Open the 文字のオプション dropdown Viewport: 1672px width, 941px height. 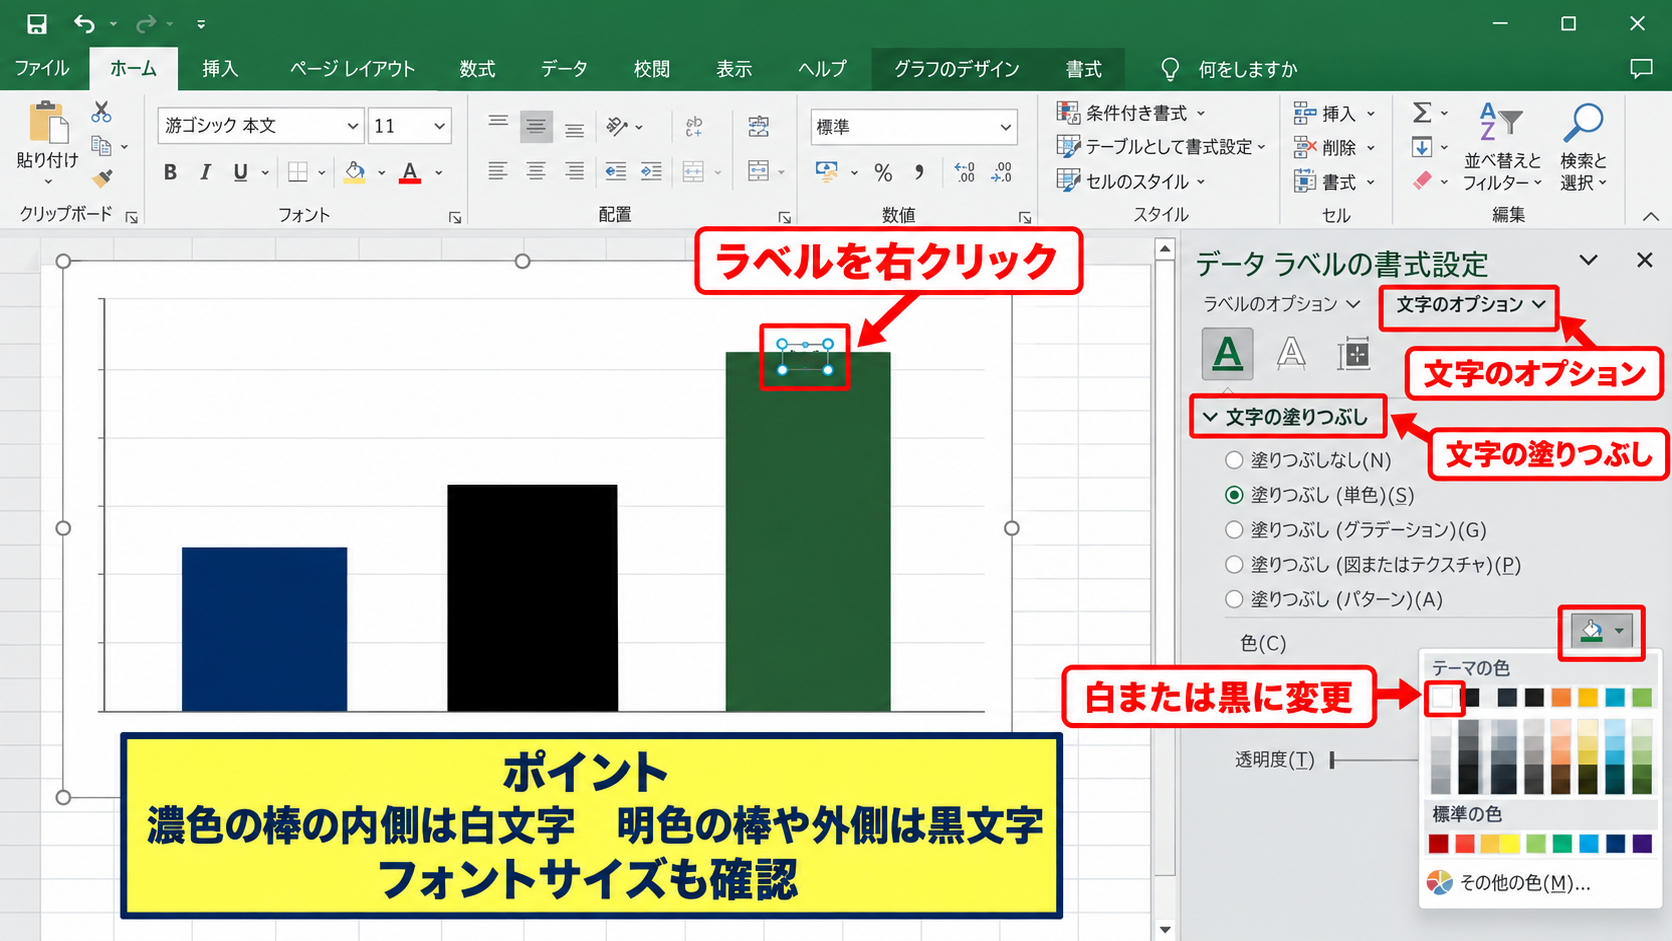1470,304
